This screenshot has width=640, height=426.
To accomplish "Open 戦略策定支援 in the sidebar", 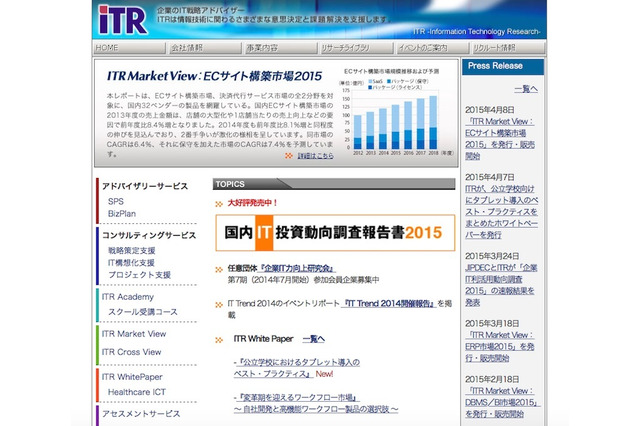I will coord(131,251).
